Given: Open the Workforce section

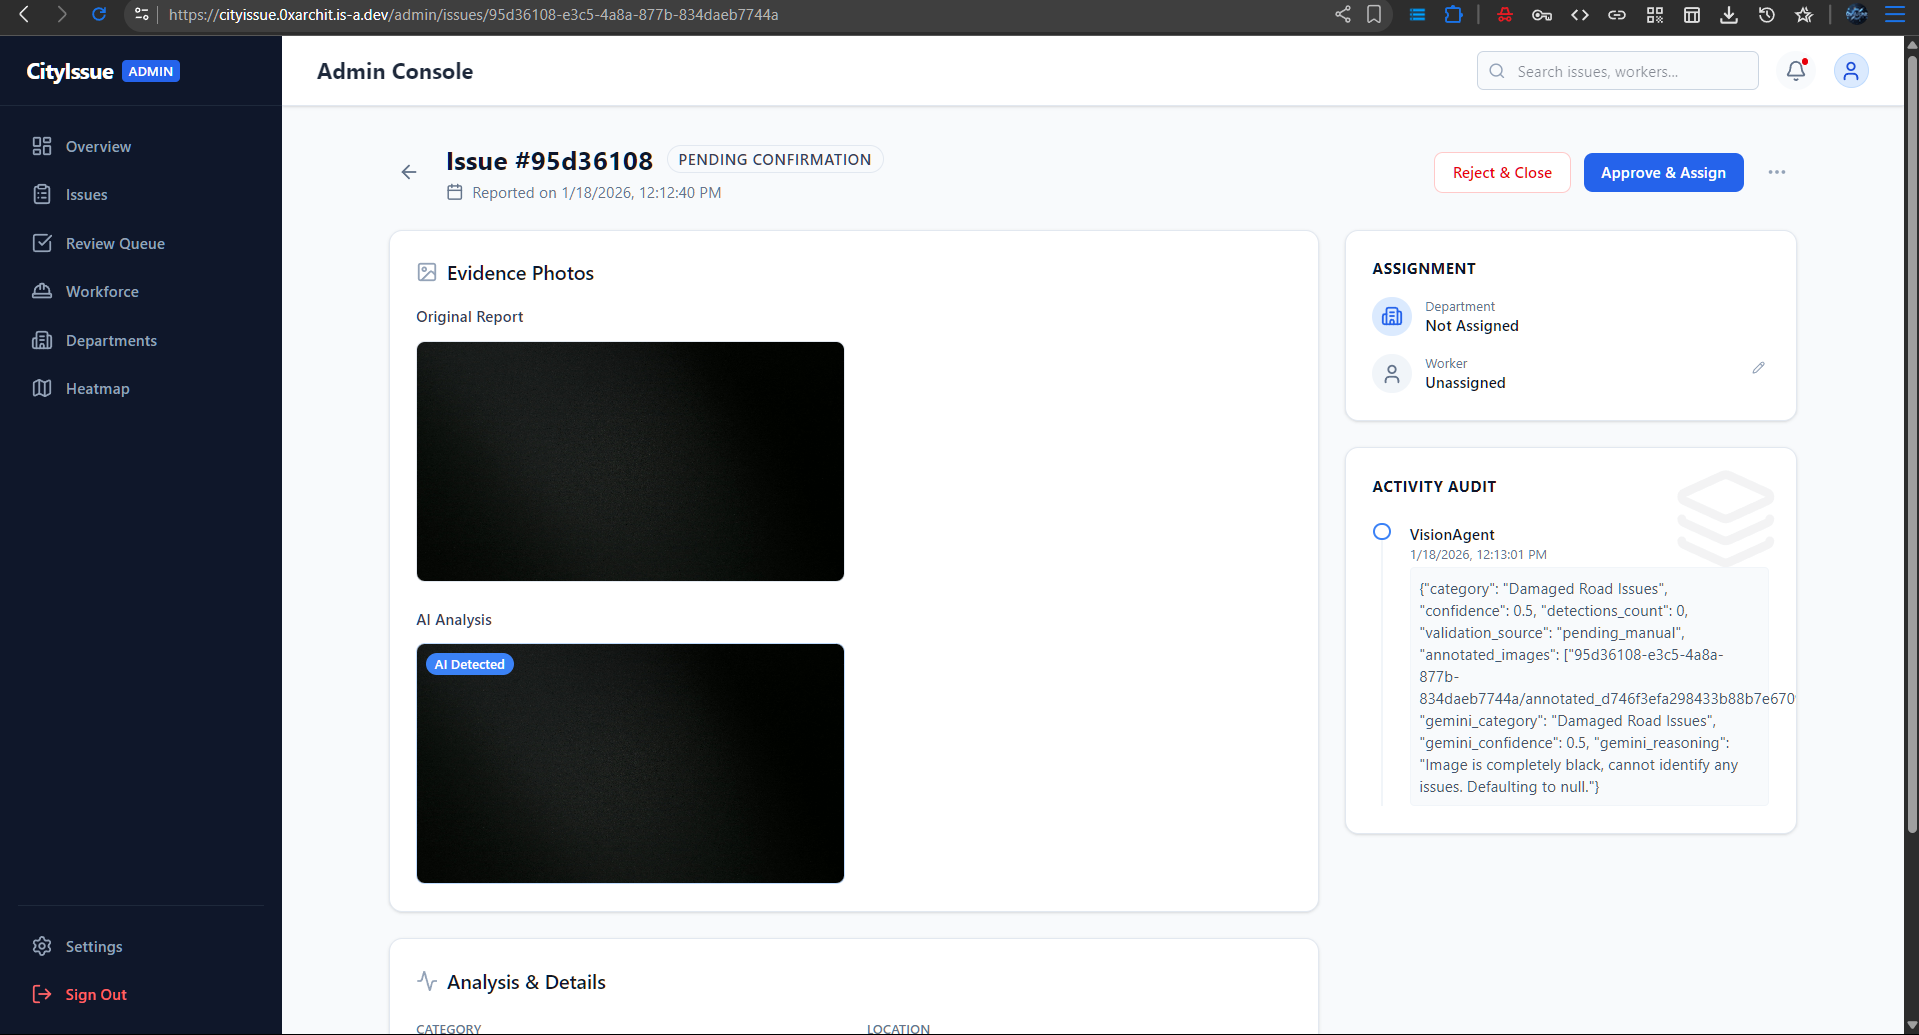Looking at the screenshot, I should coord(102,292).
